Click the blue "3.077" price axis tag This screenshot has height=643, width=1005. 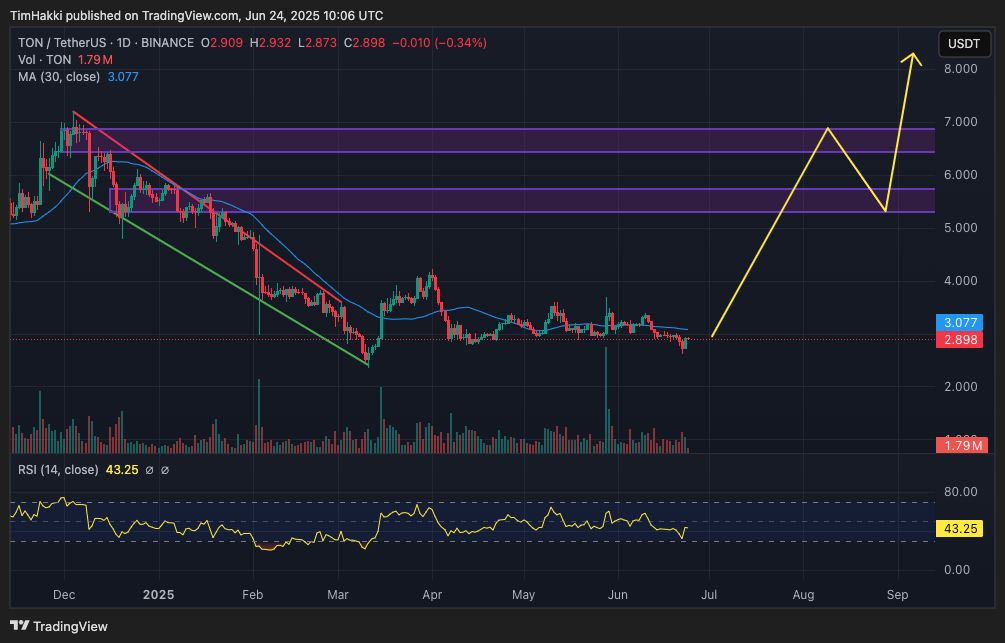tap(959, 322)
